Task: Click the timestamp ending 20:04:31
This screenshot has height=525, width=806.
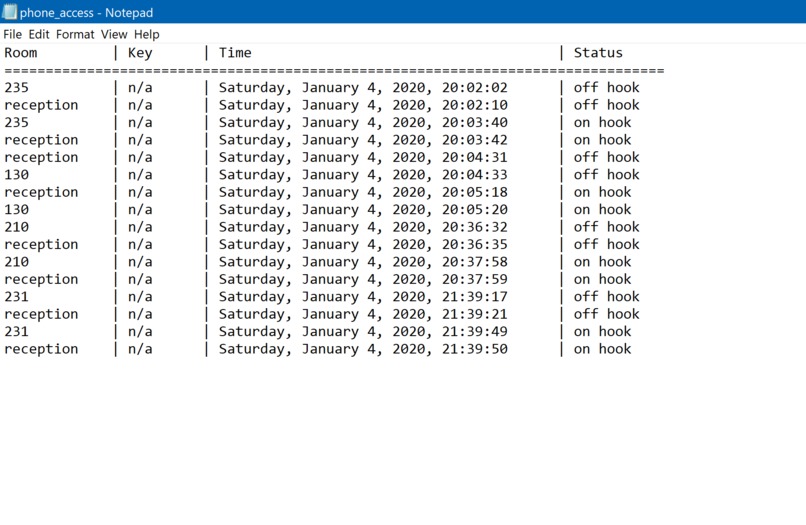Action: click(363, 158)
